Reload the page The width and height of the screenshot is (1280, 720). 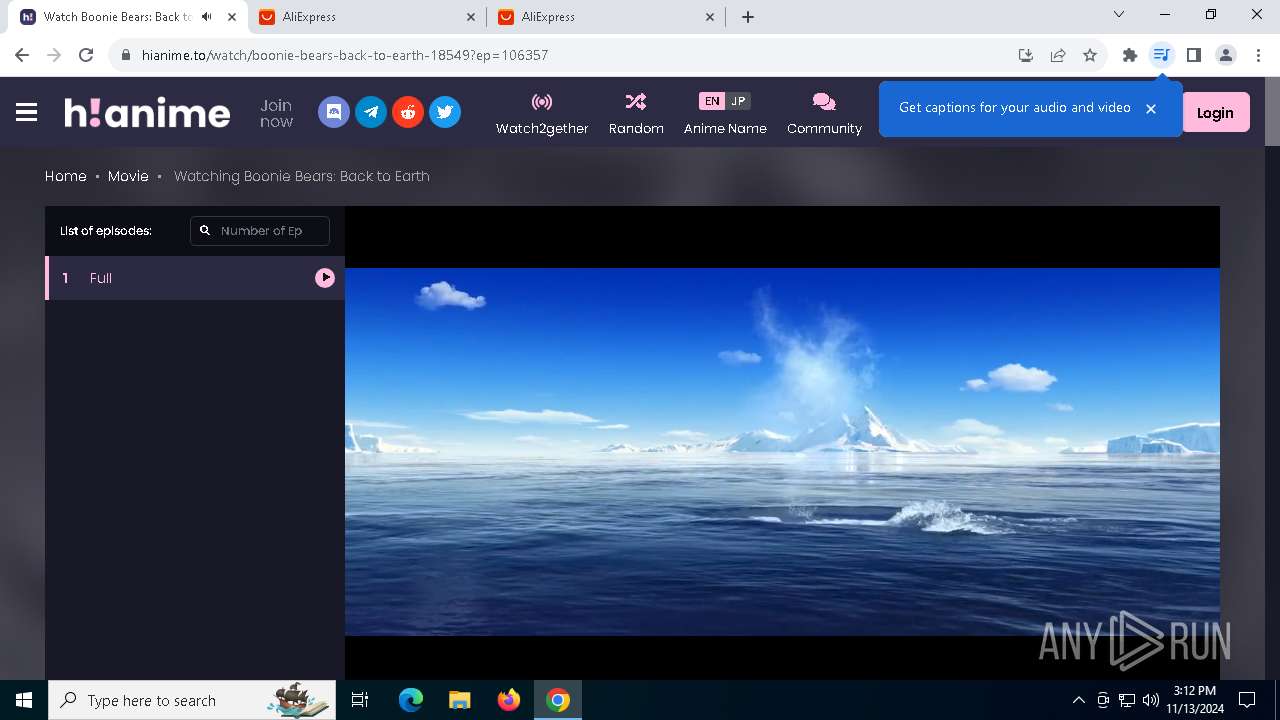(86, 55)
